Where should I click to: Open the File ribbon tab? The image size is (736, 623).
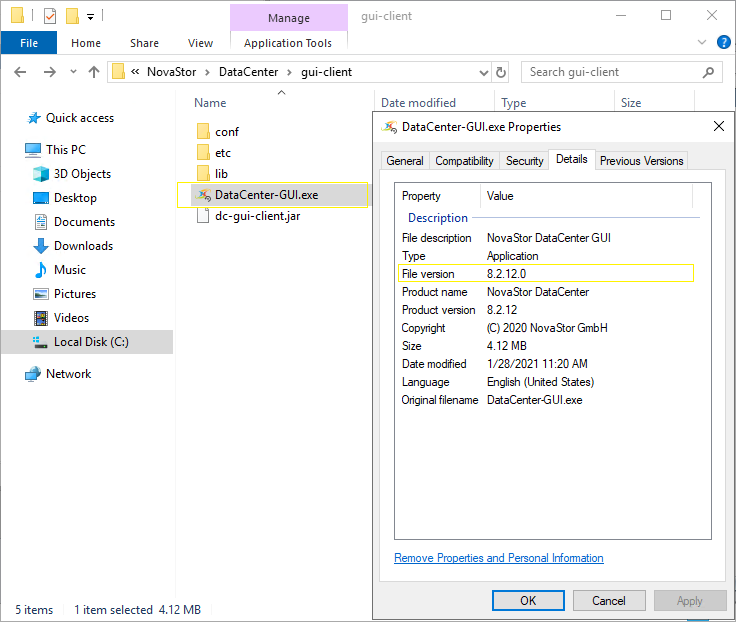[x=29, y=43]
